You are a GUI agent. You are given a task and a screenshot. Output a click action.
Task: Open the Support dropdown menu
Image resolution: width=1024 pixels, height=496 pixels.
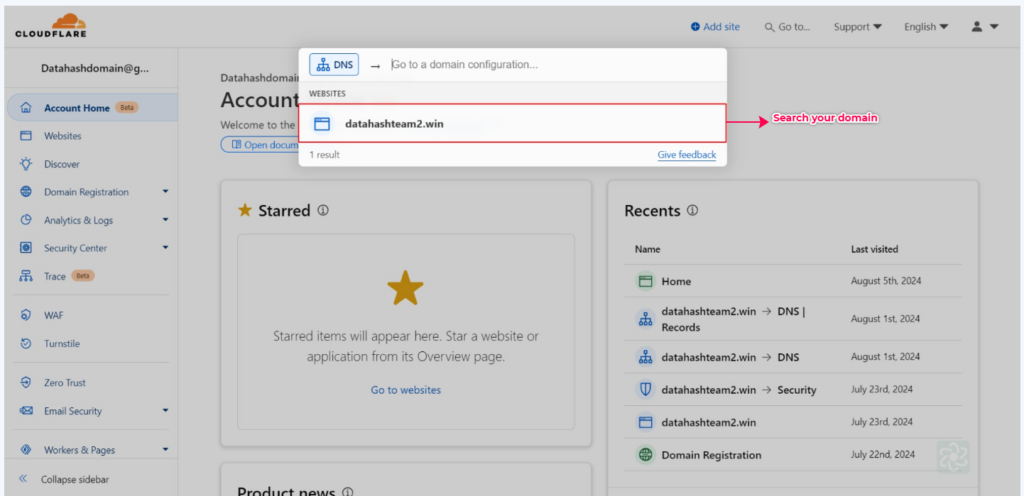pyautogui.click(x=857, y=27)
